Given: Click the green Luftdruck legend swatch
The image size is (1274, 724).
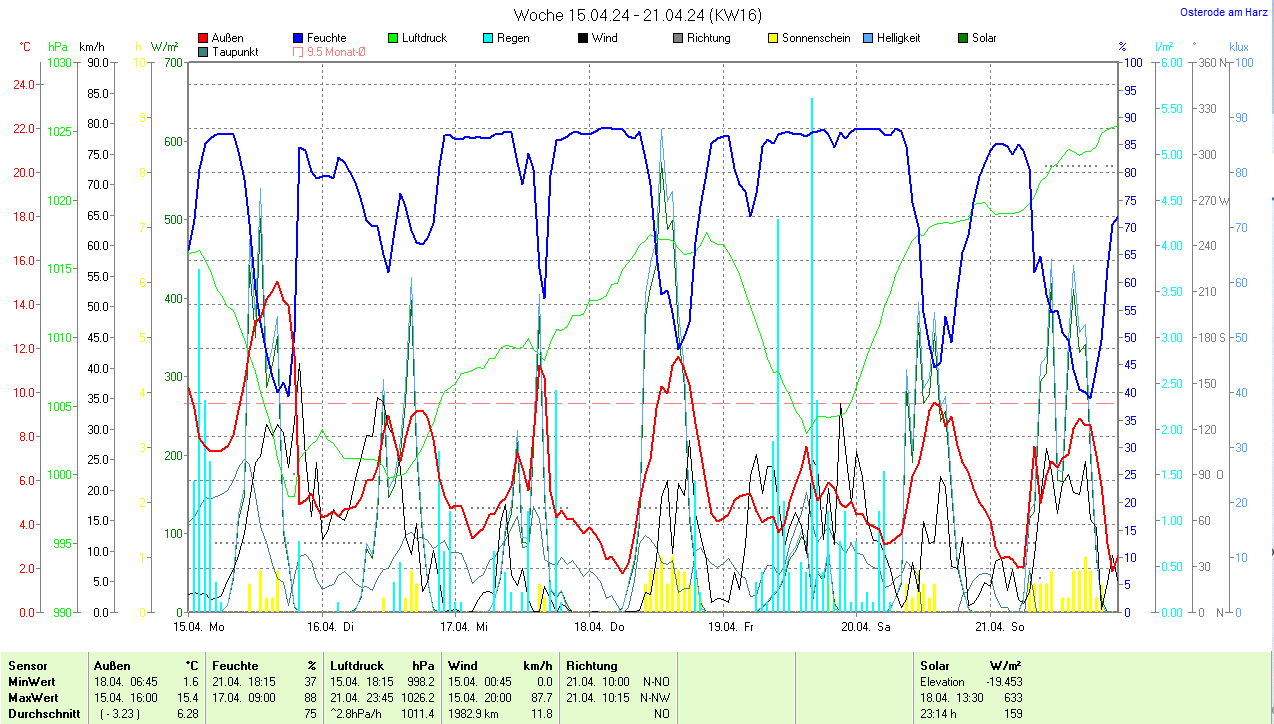Looking at the screenshot, I should [x=393, y=38].
